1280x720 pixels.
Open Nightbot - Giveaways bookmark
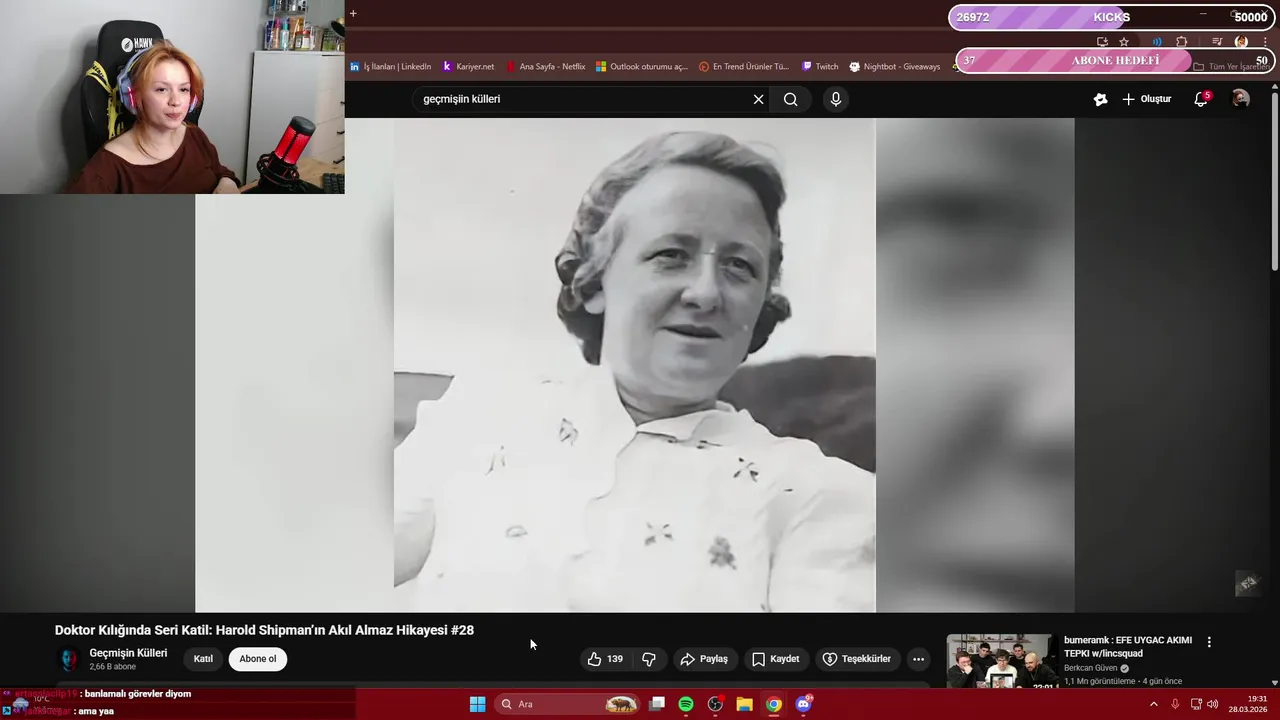click(895, 67)
